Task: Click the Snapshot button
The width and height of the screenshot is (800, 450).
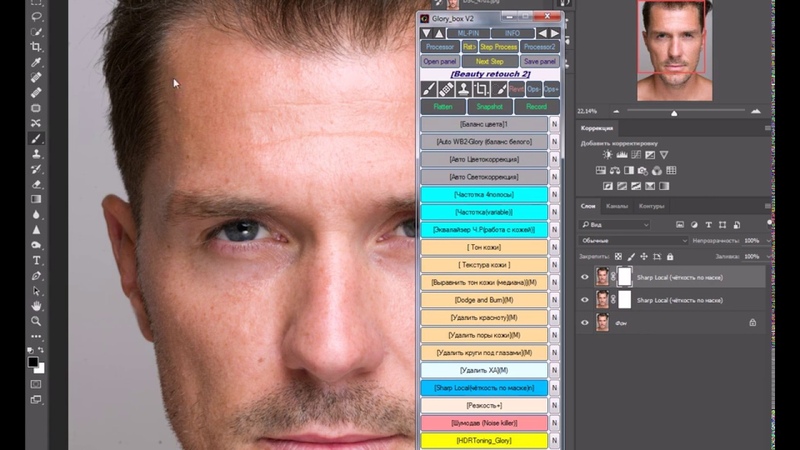Action: pyautogui.click(x=489, y=107)
